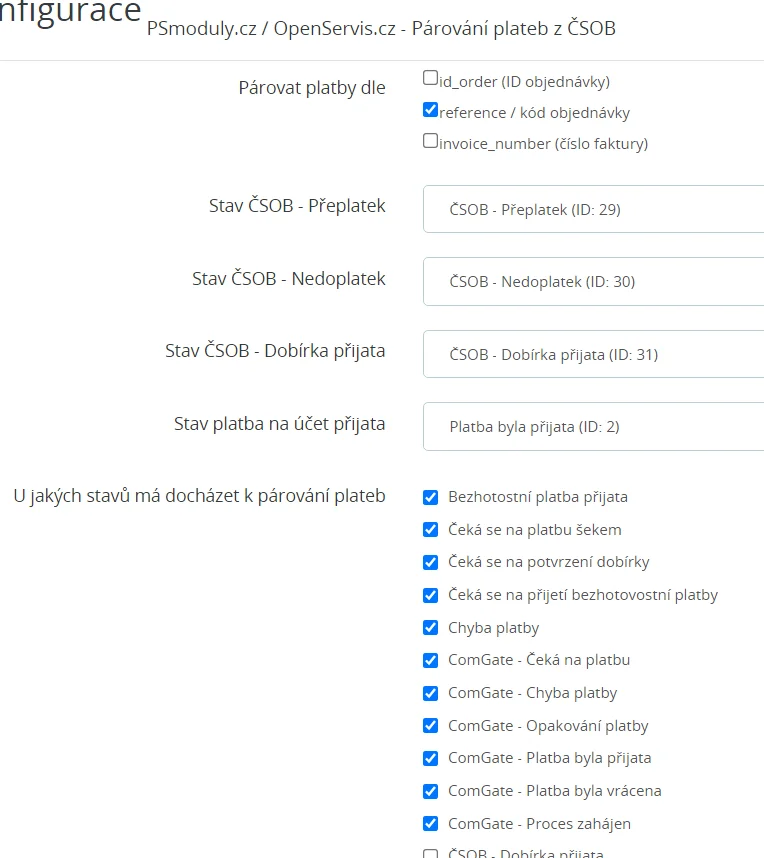Uncheck ComGate - Chyba platby
This screenshot has width=764, height=858.
(x=431, y=693)
